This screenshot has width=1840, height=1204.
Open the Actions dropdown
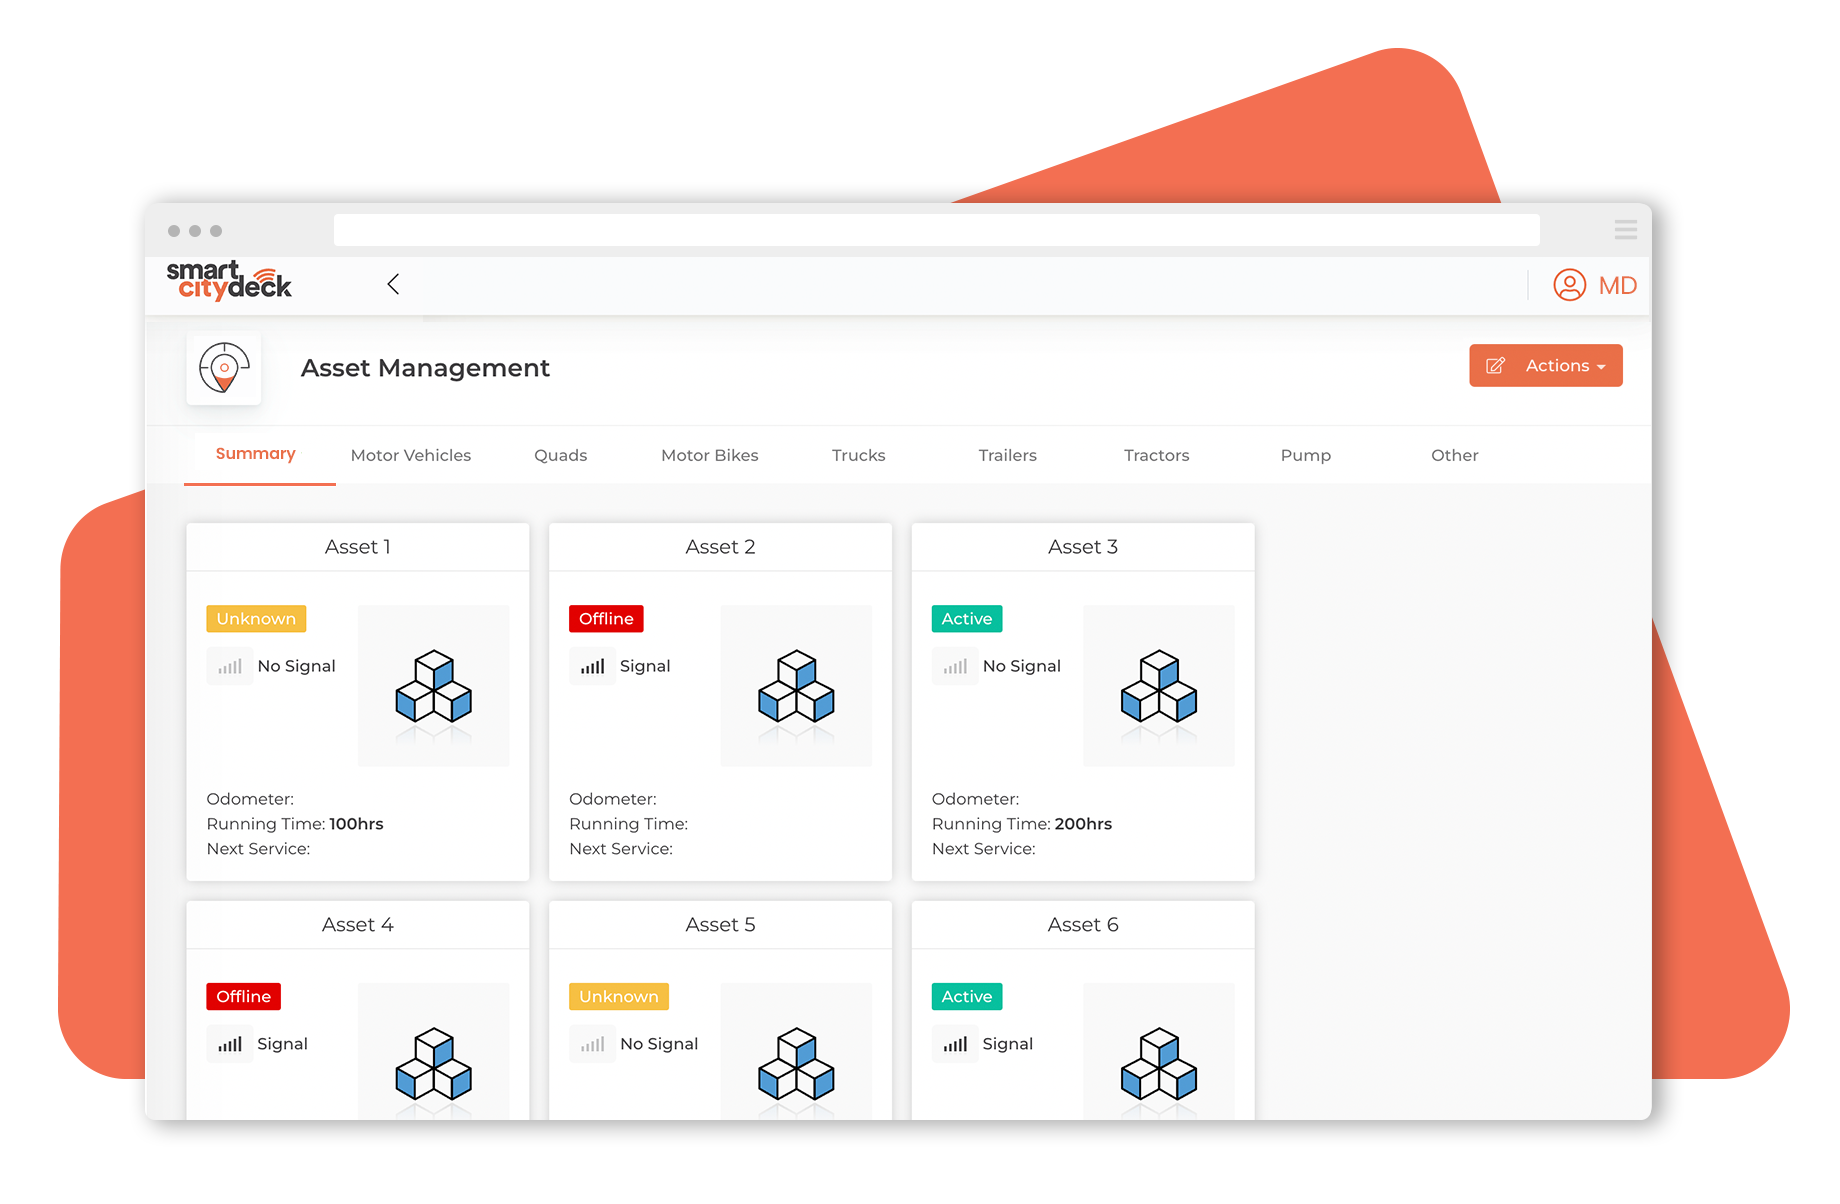click(1556, 365)
